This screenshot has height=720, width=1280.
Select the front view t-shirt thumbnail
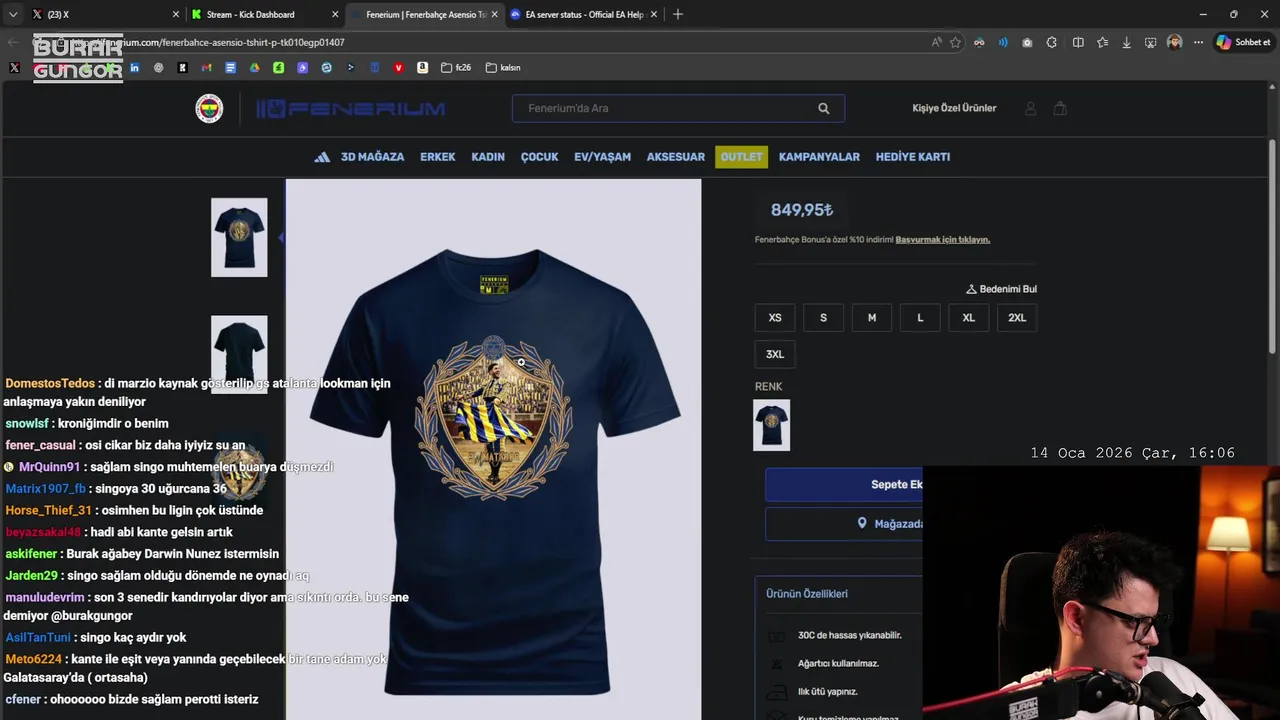point(239,237)
